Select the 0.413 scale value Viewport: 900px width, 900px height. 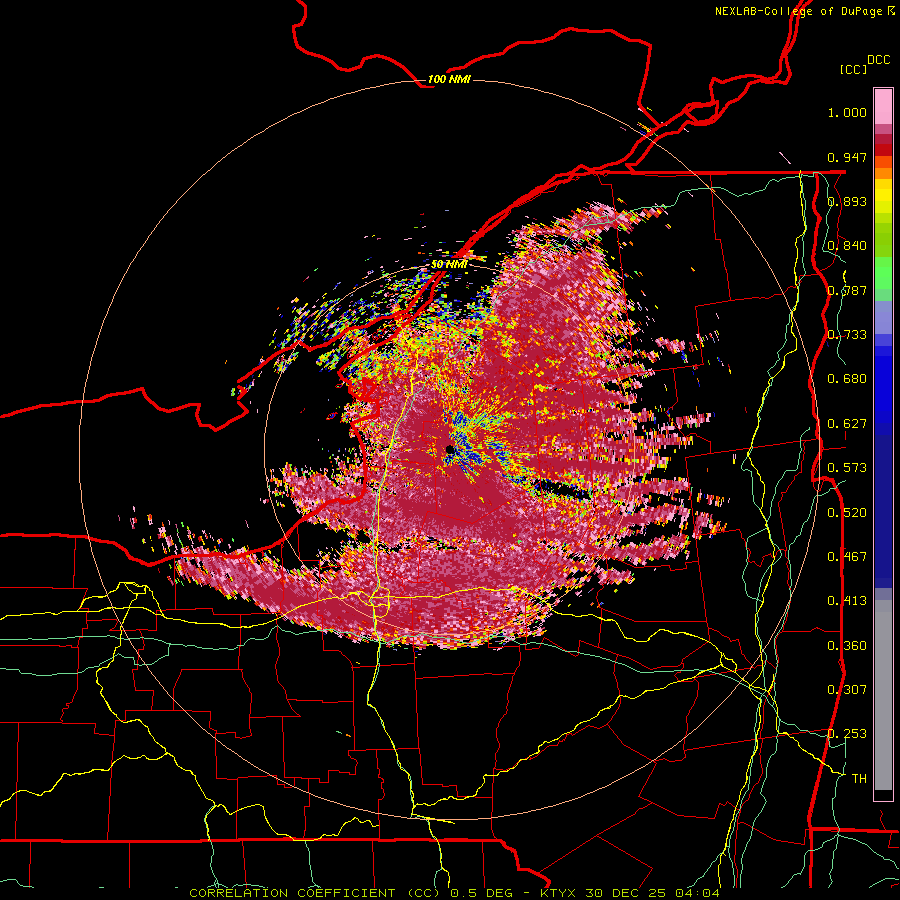[x=847, y=601]
